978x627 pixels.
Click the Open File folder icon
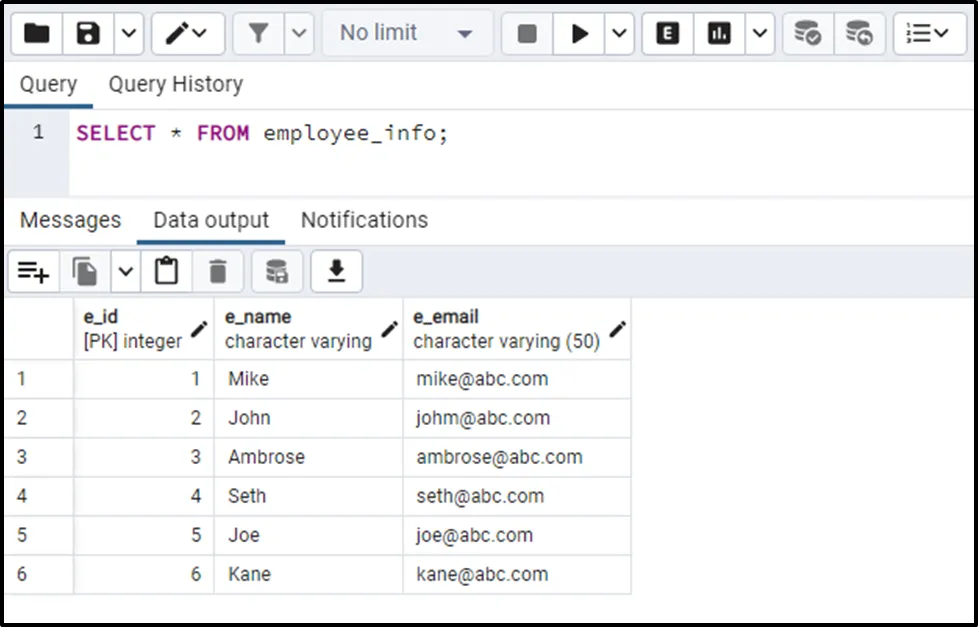[37, 34]
